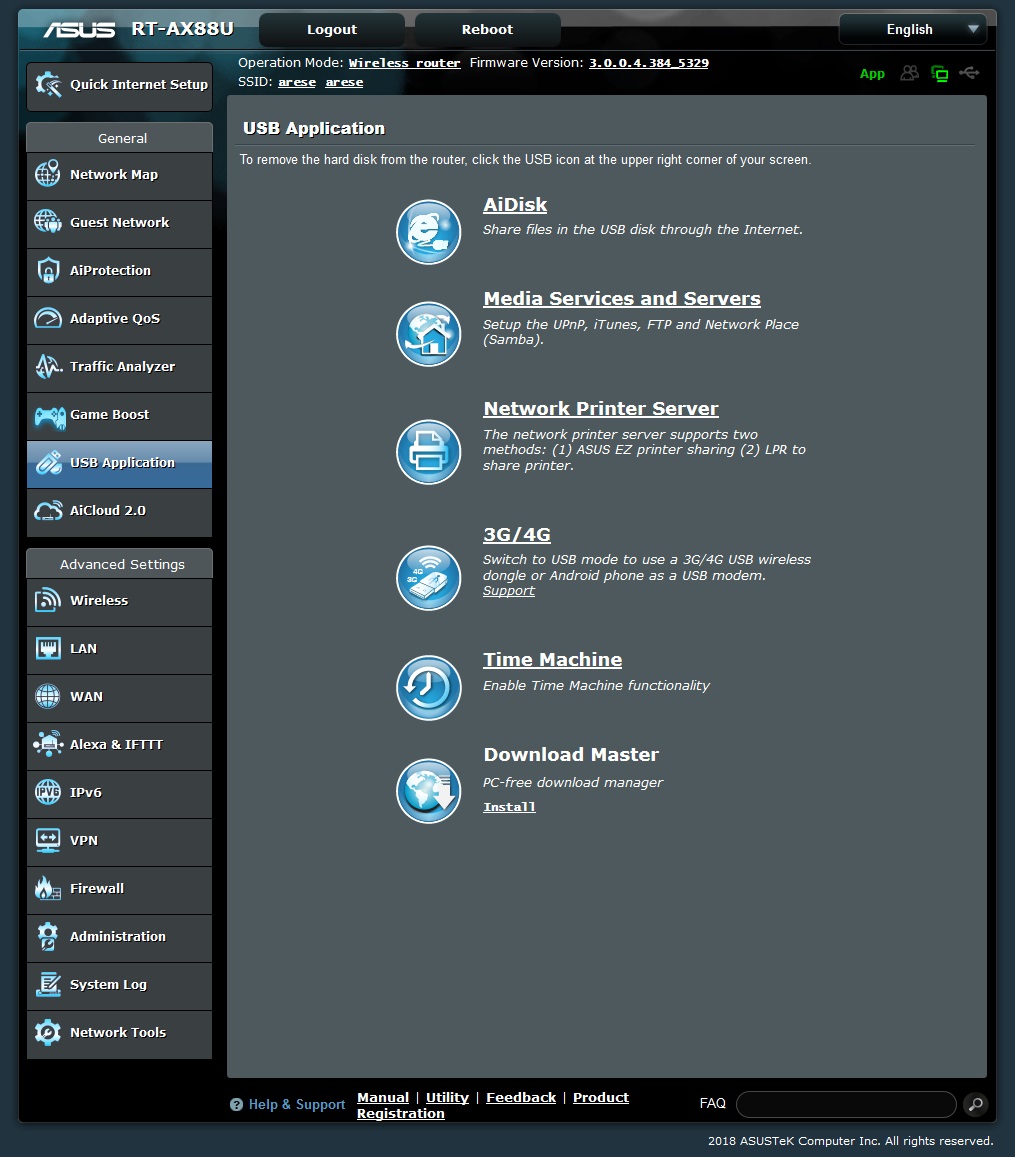Screen dimensions: 1015x1157
Task: Click the System Log notepad icon
Action: point(48,984)
